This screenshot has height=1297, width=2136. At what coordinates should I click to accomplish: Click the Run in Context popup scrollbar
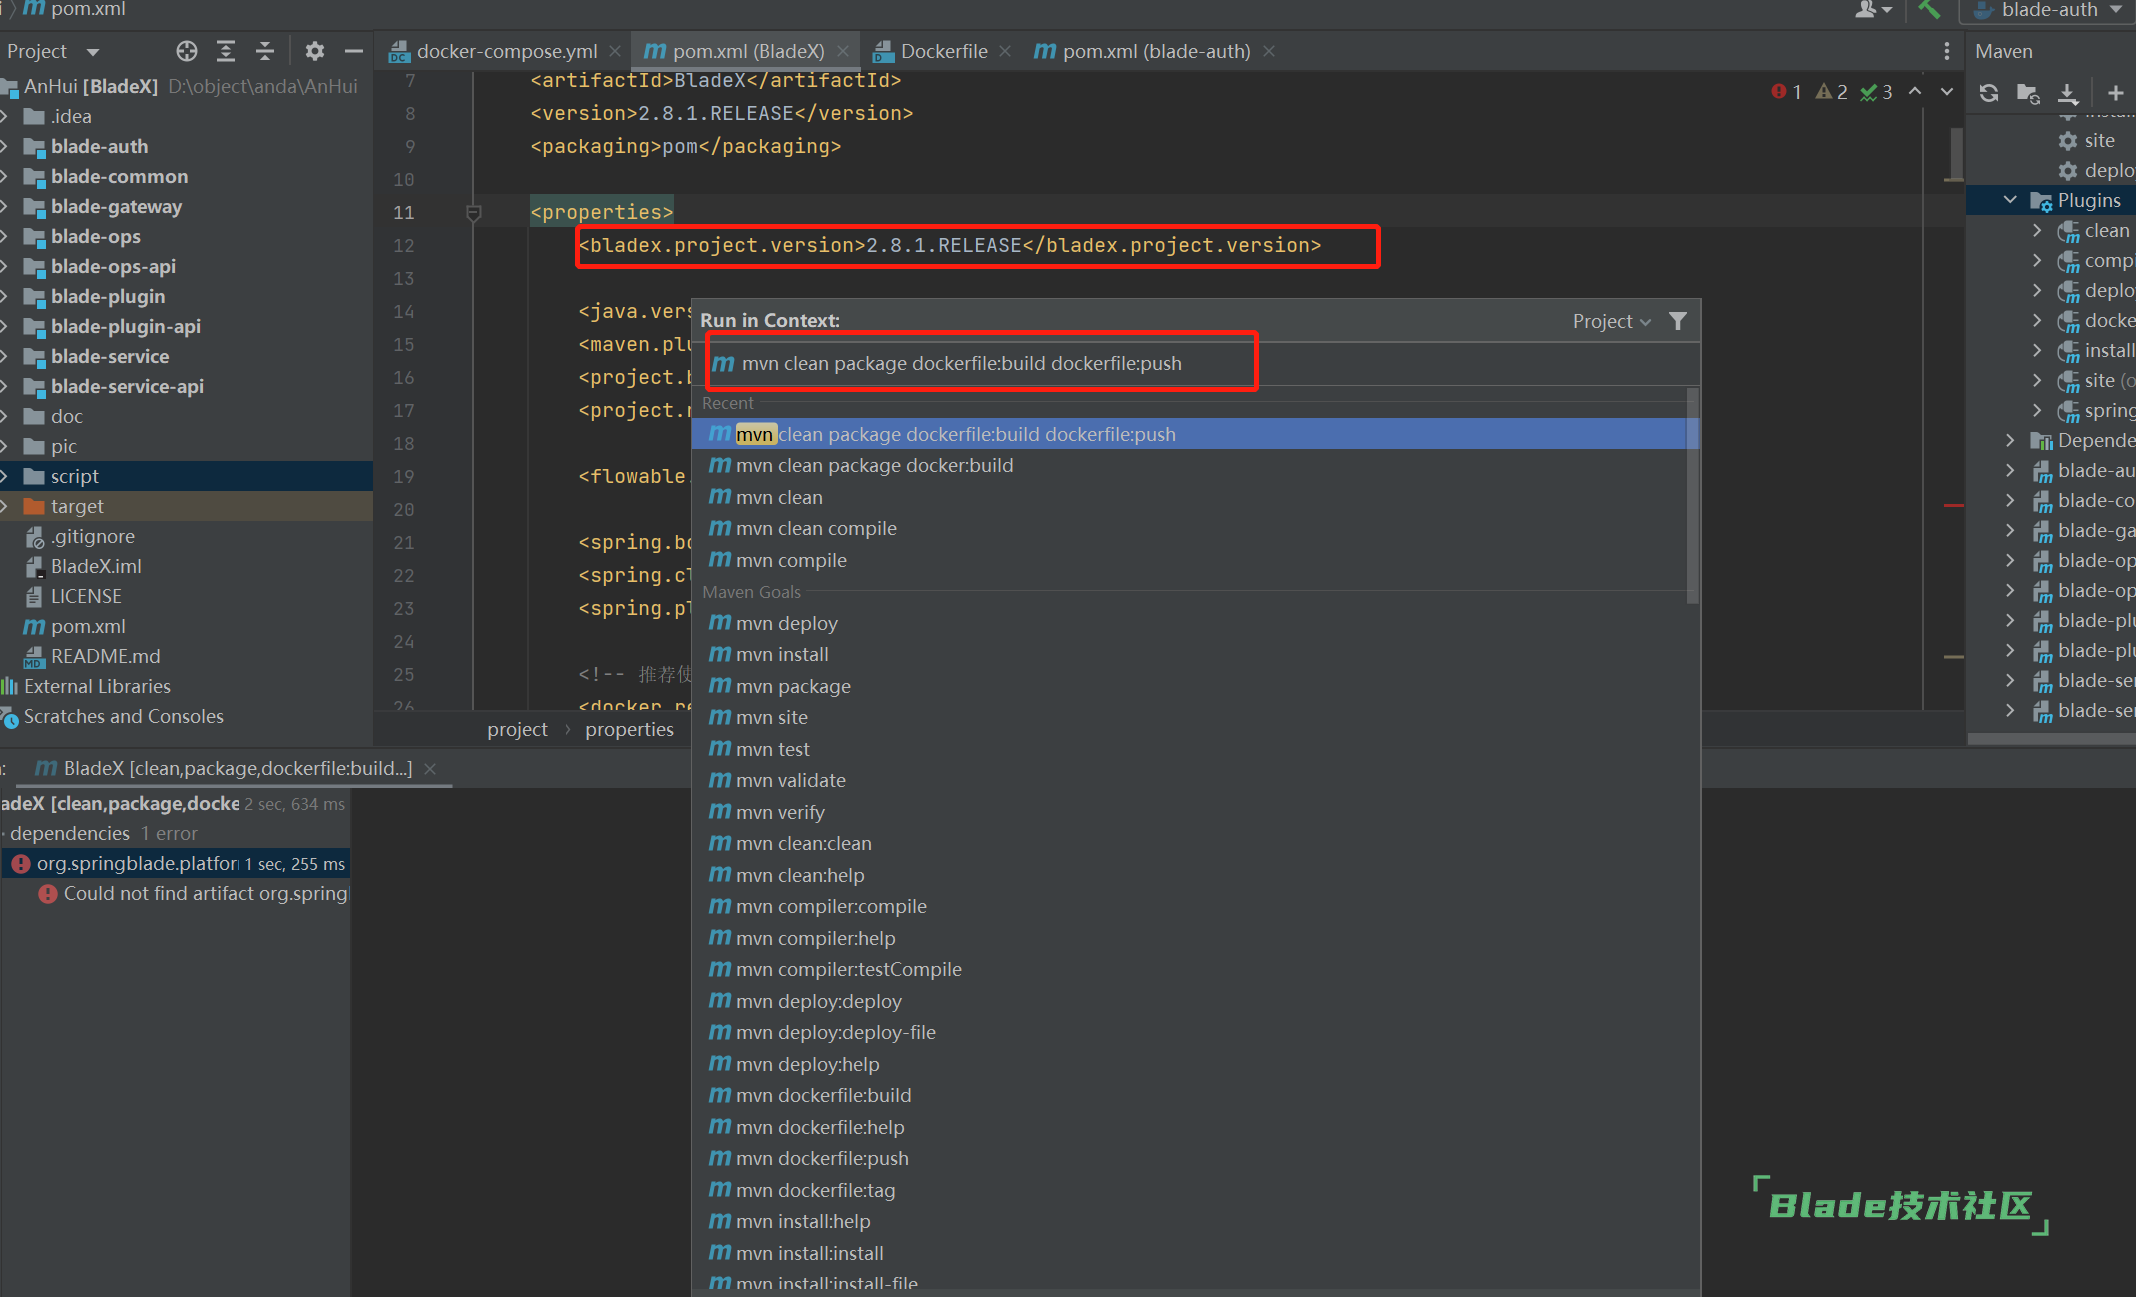[x=1693, y=496]
